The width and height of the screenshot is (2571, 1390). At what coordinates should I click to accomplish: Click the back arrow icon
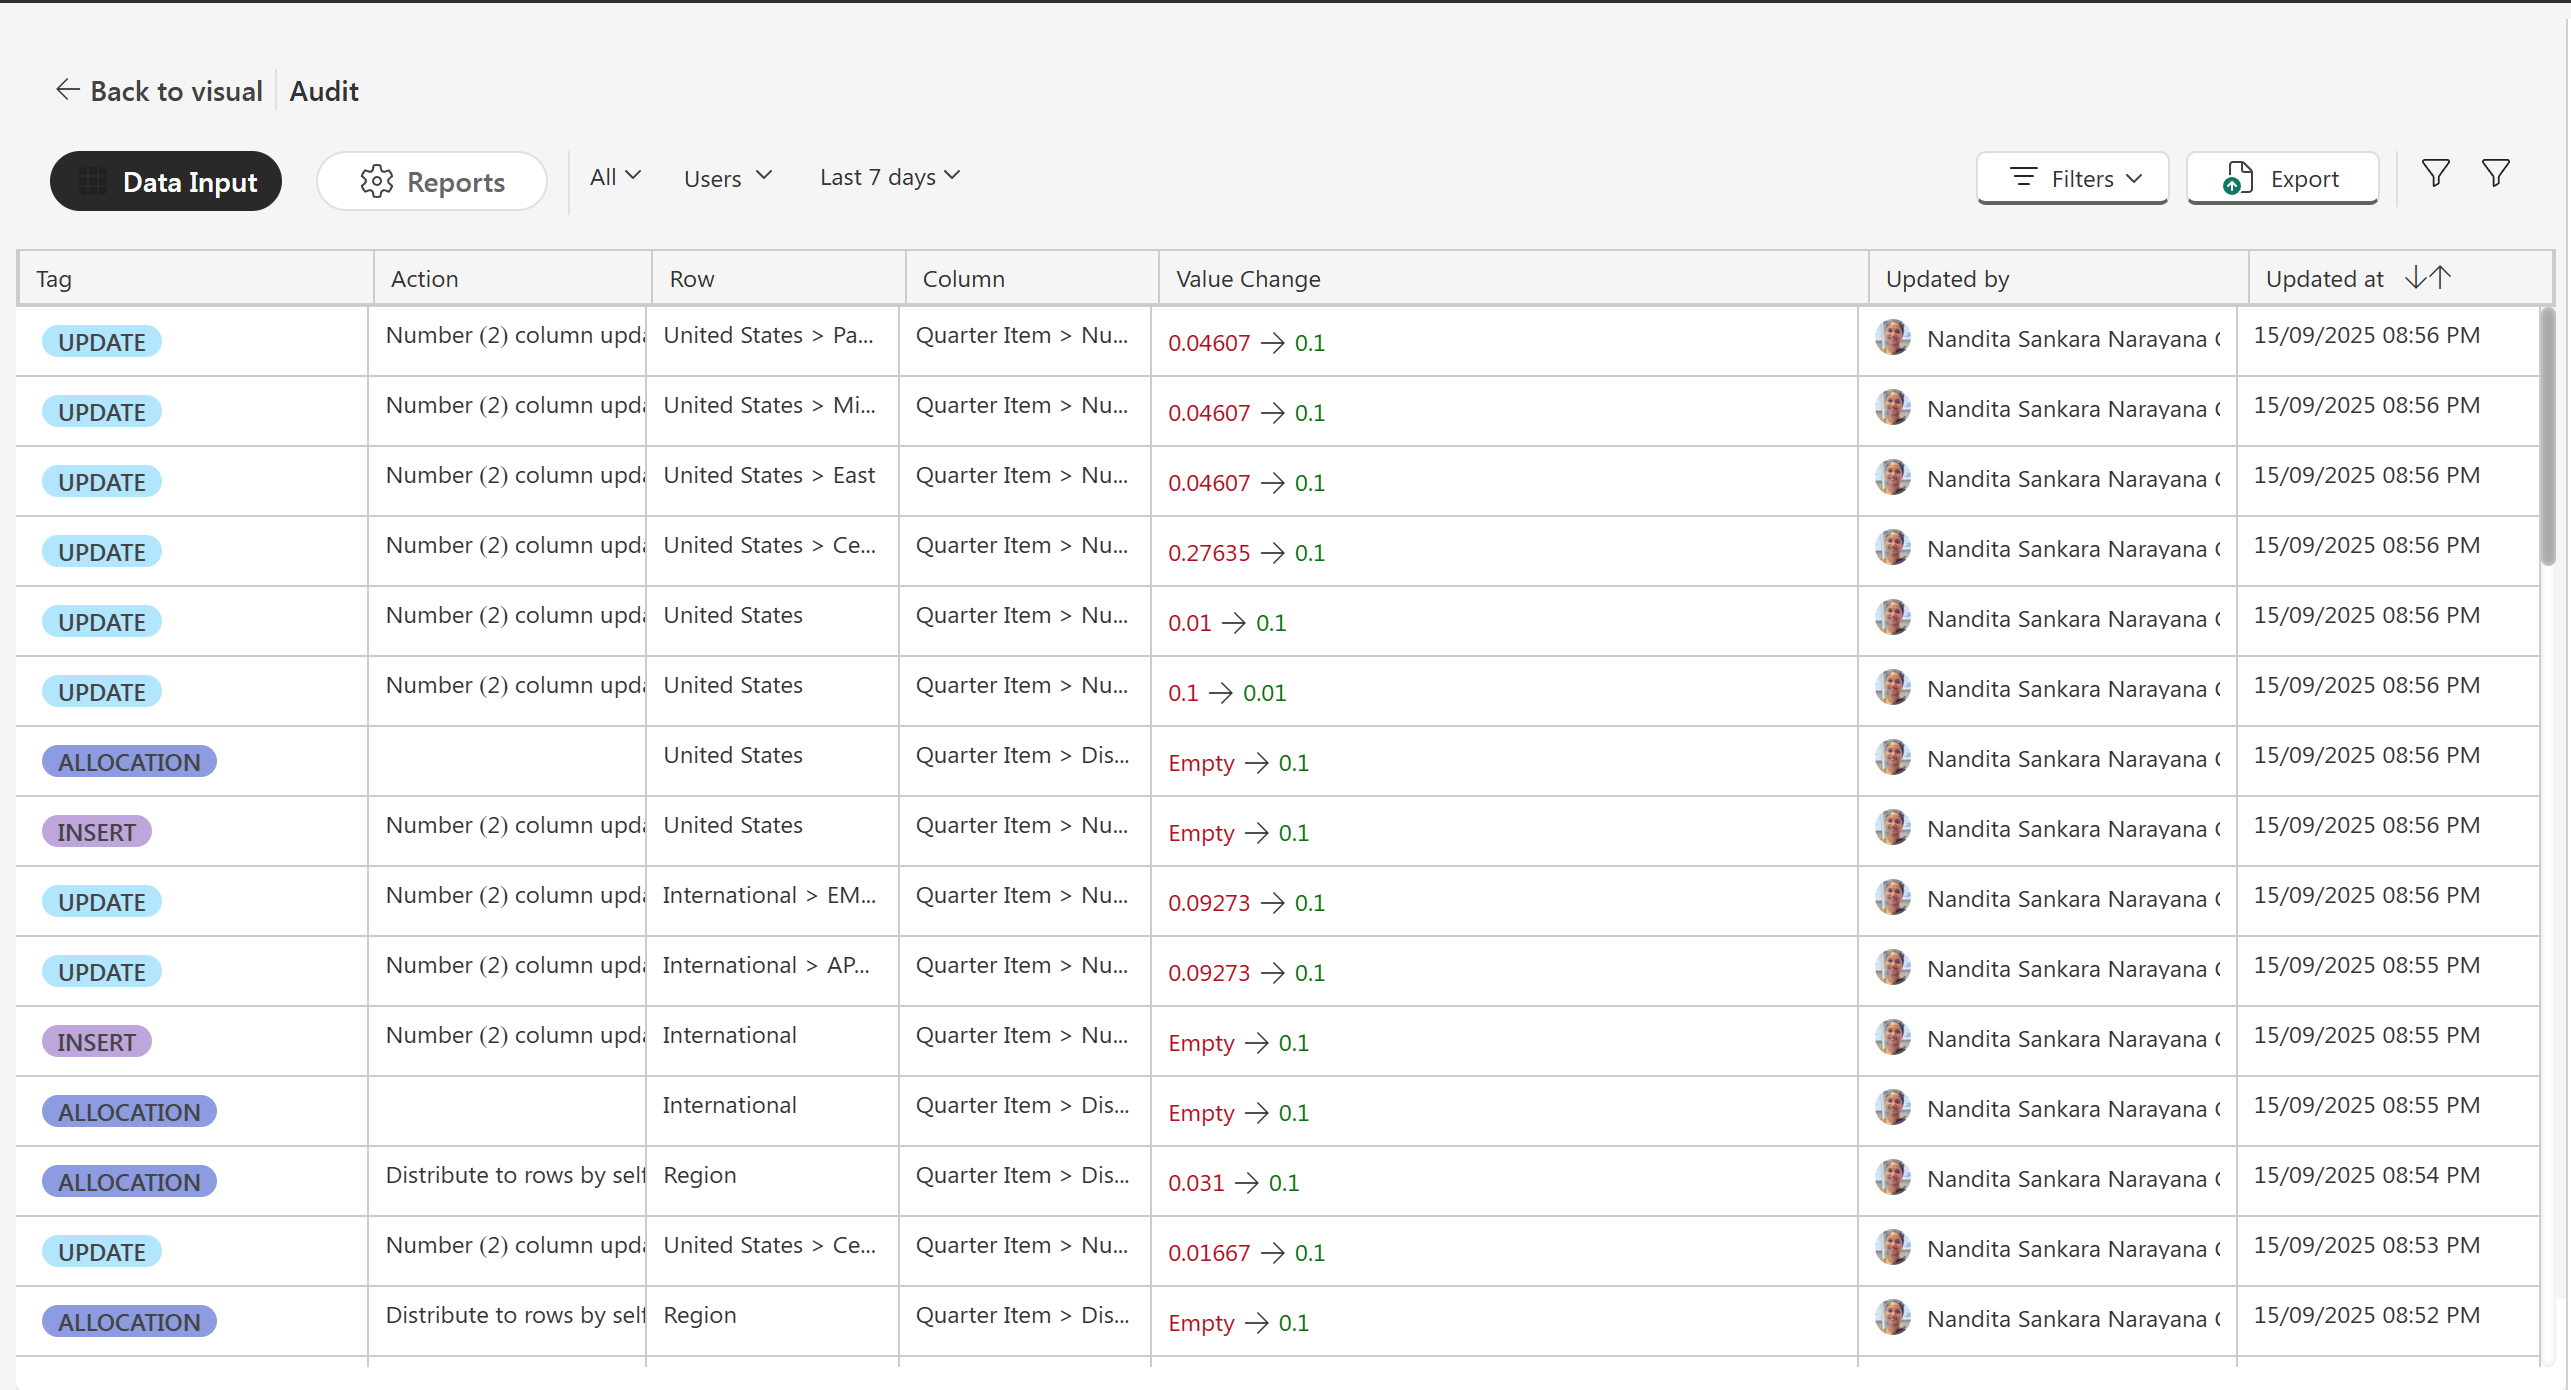pyautogui.click(x=67, y=90)
